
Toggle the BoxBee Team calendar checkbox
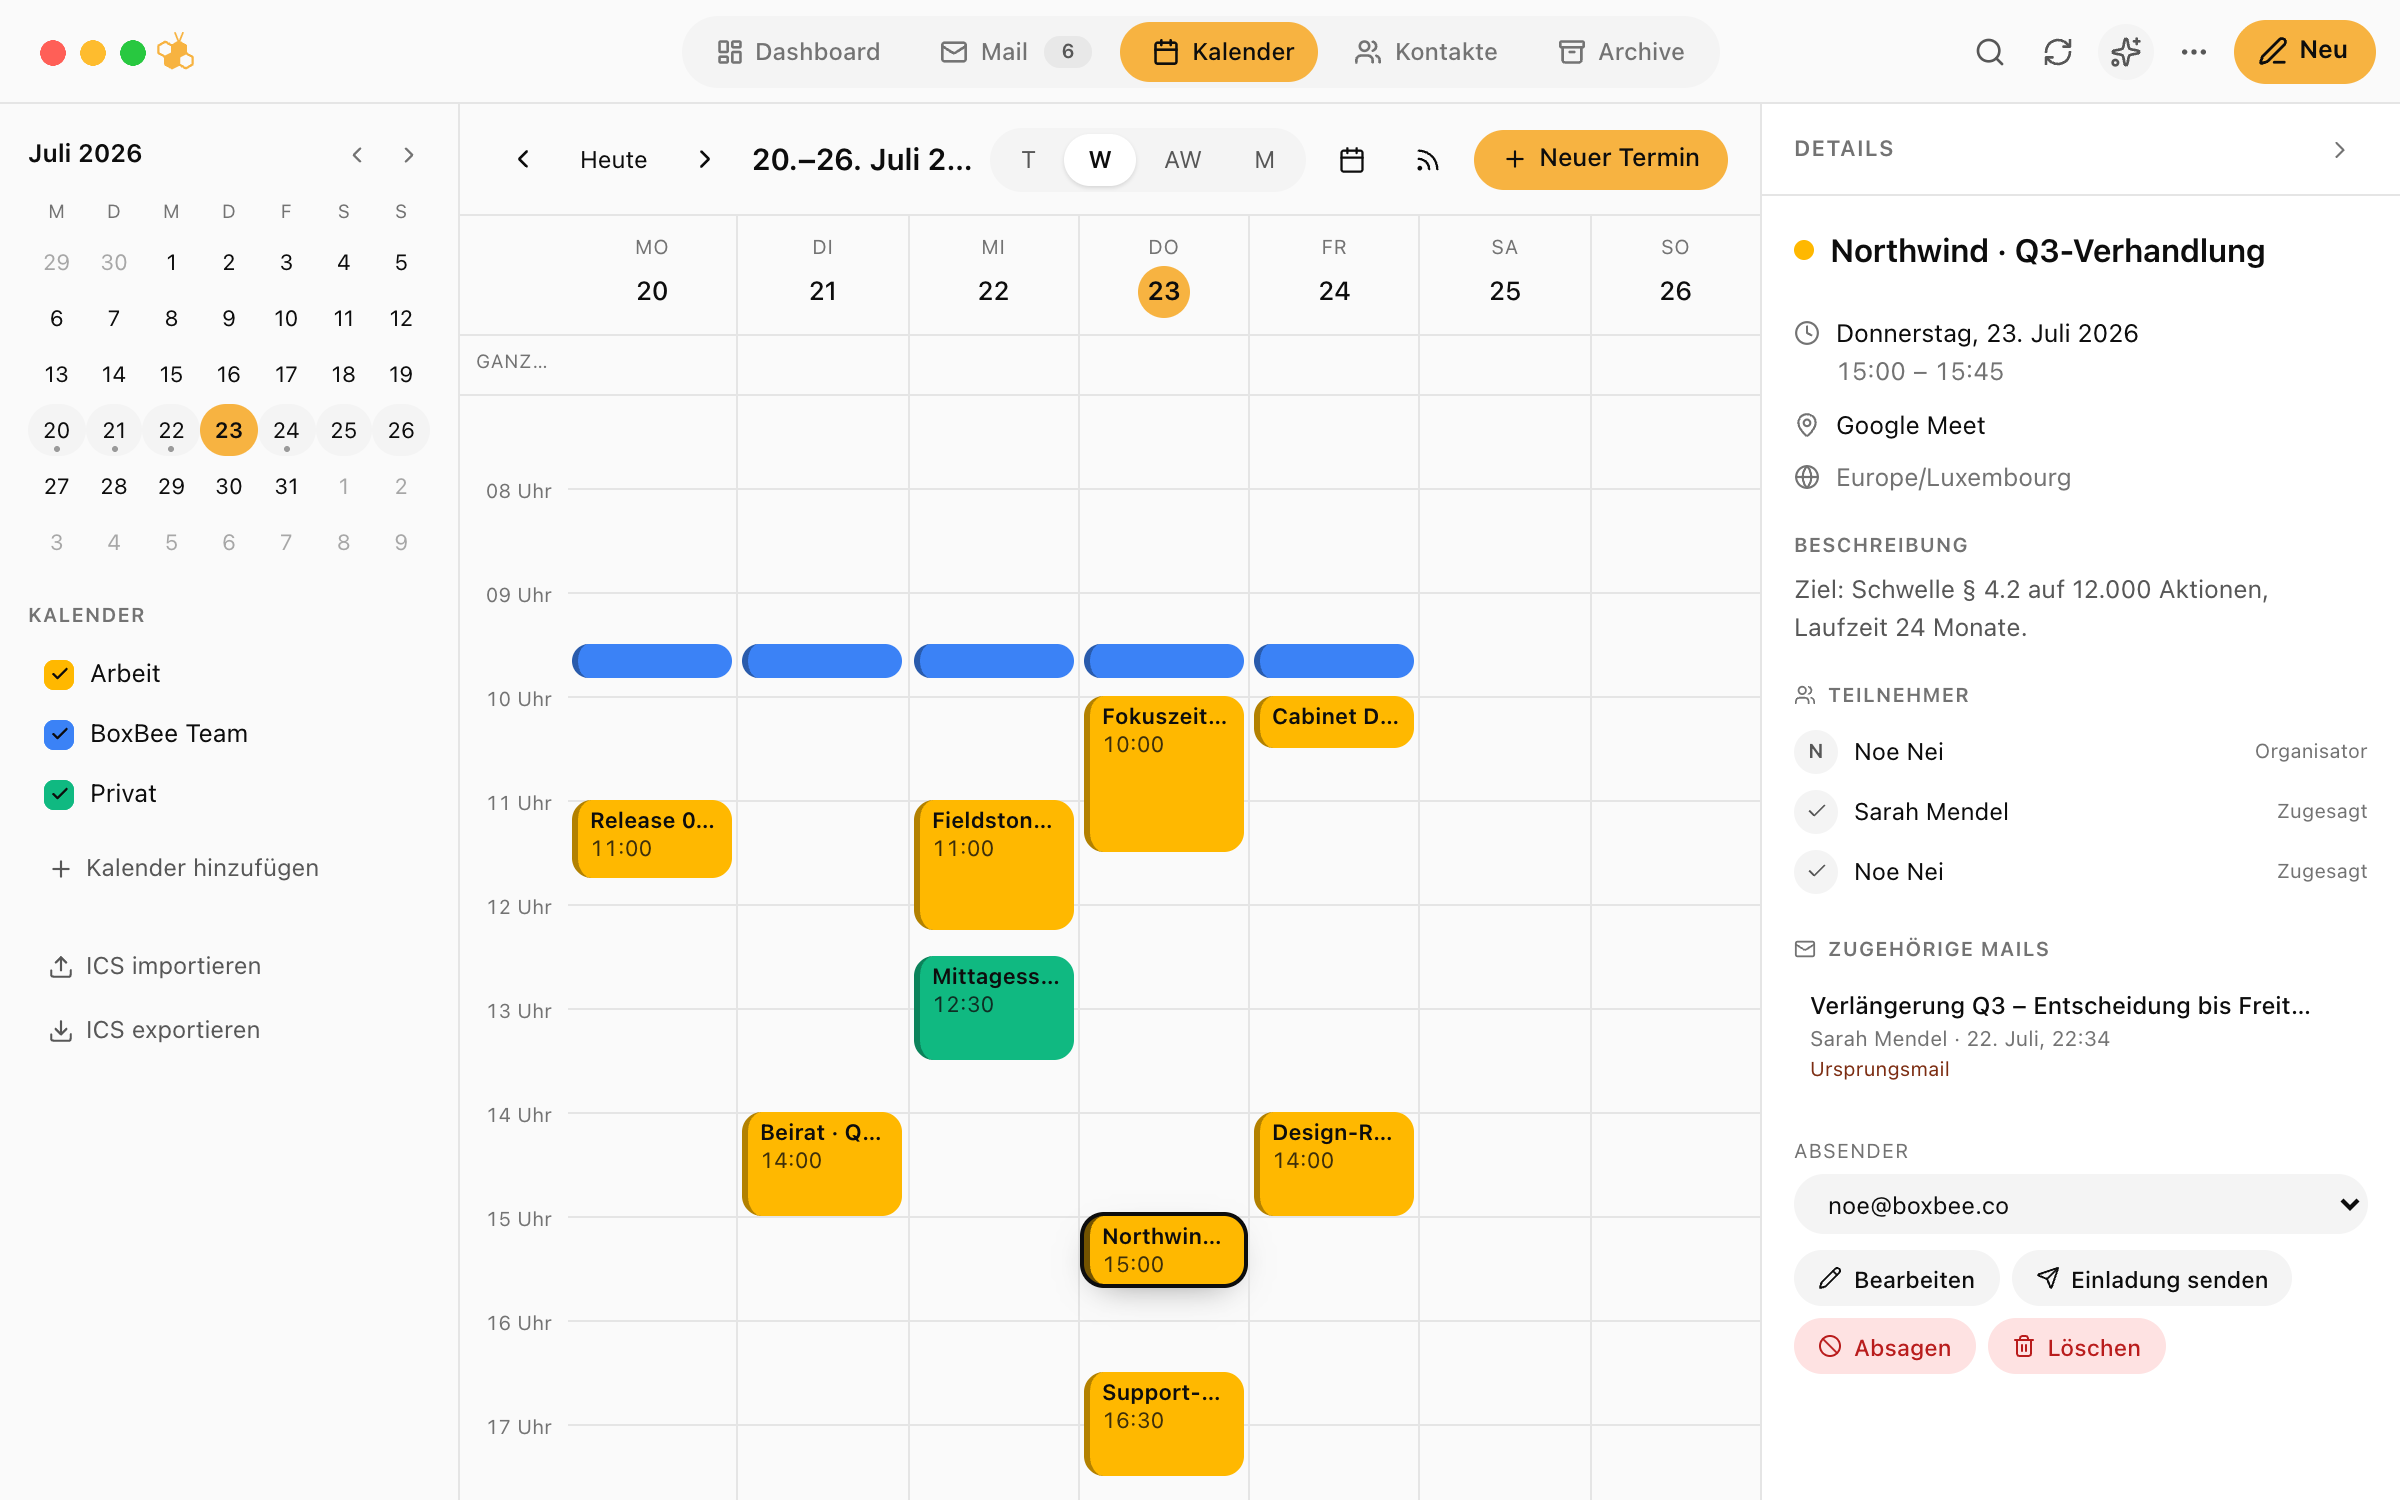pos(59,734)
